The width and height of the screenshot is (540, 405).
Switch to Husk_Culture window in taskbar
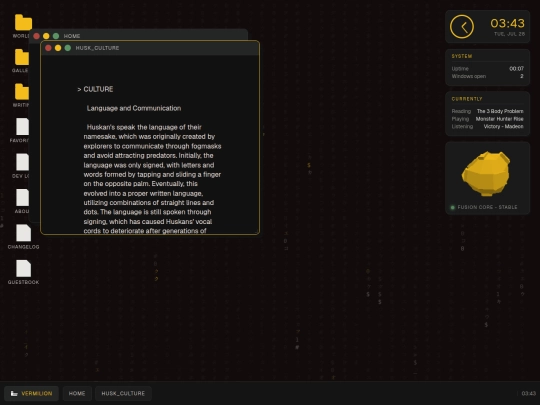[123, 393]
